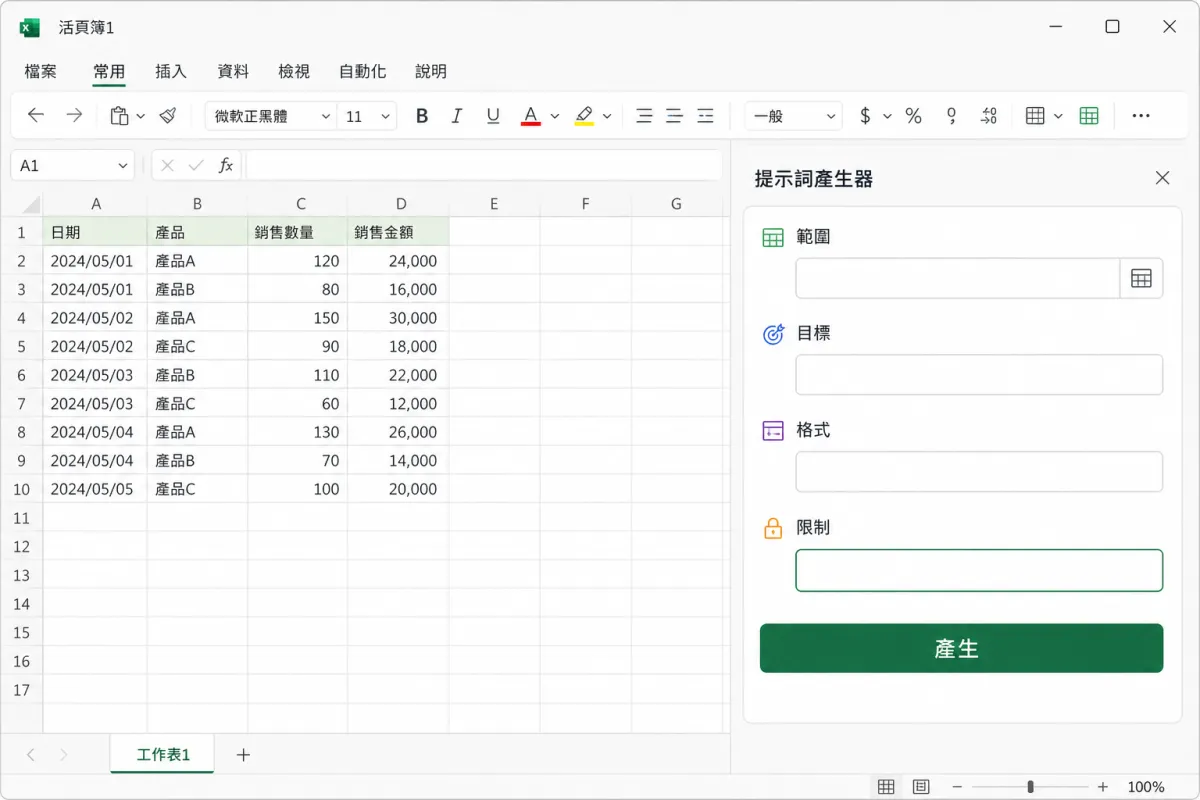Screen dimensions: 1200x800
Task: Add a new sheet with plus button
Action: (243, 755)
